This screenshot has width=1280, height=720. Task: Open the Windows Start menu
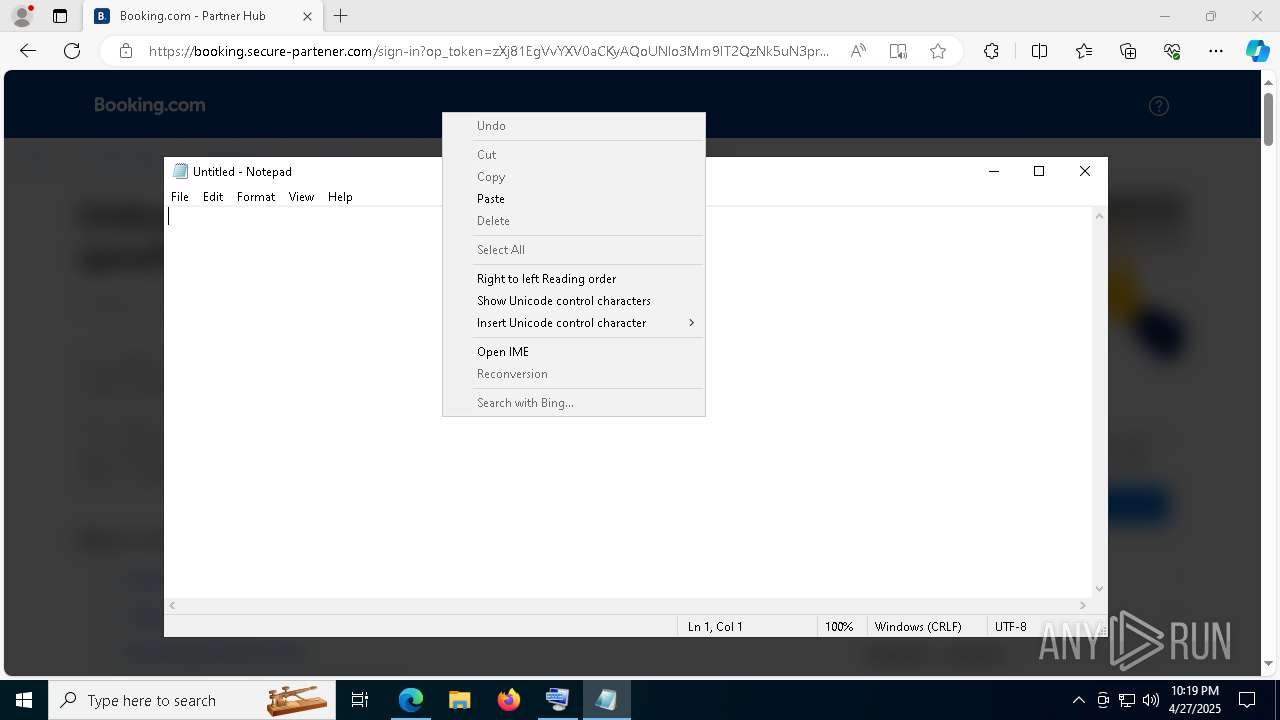pyautogui.click(x=24, y=700)
